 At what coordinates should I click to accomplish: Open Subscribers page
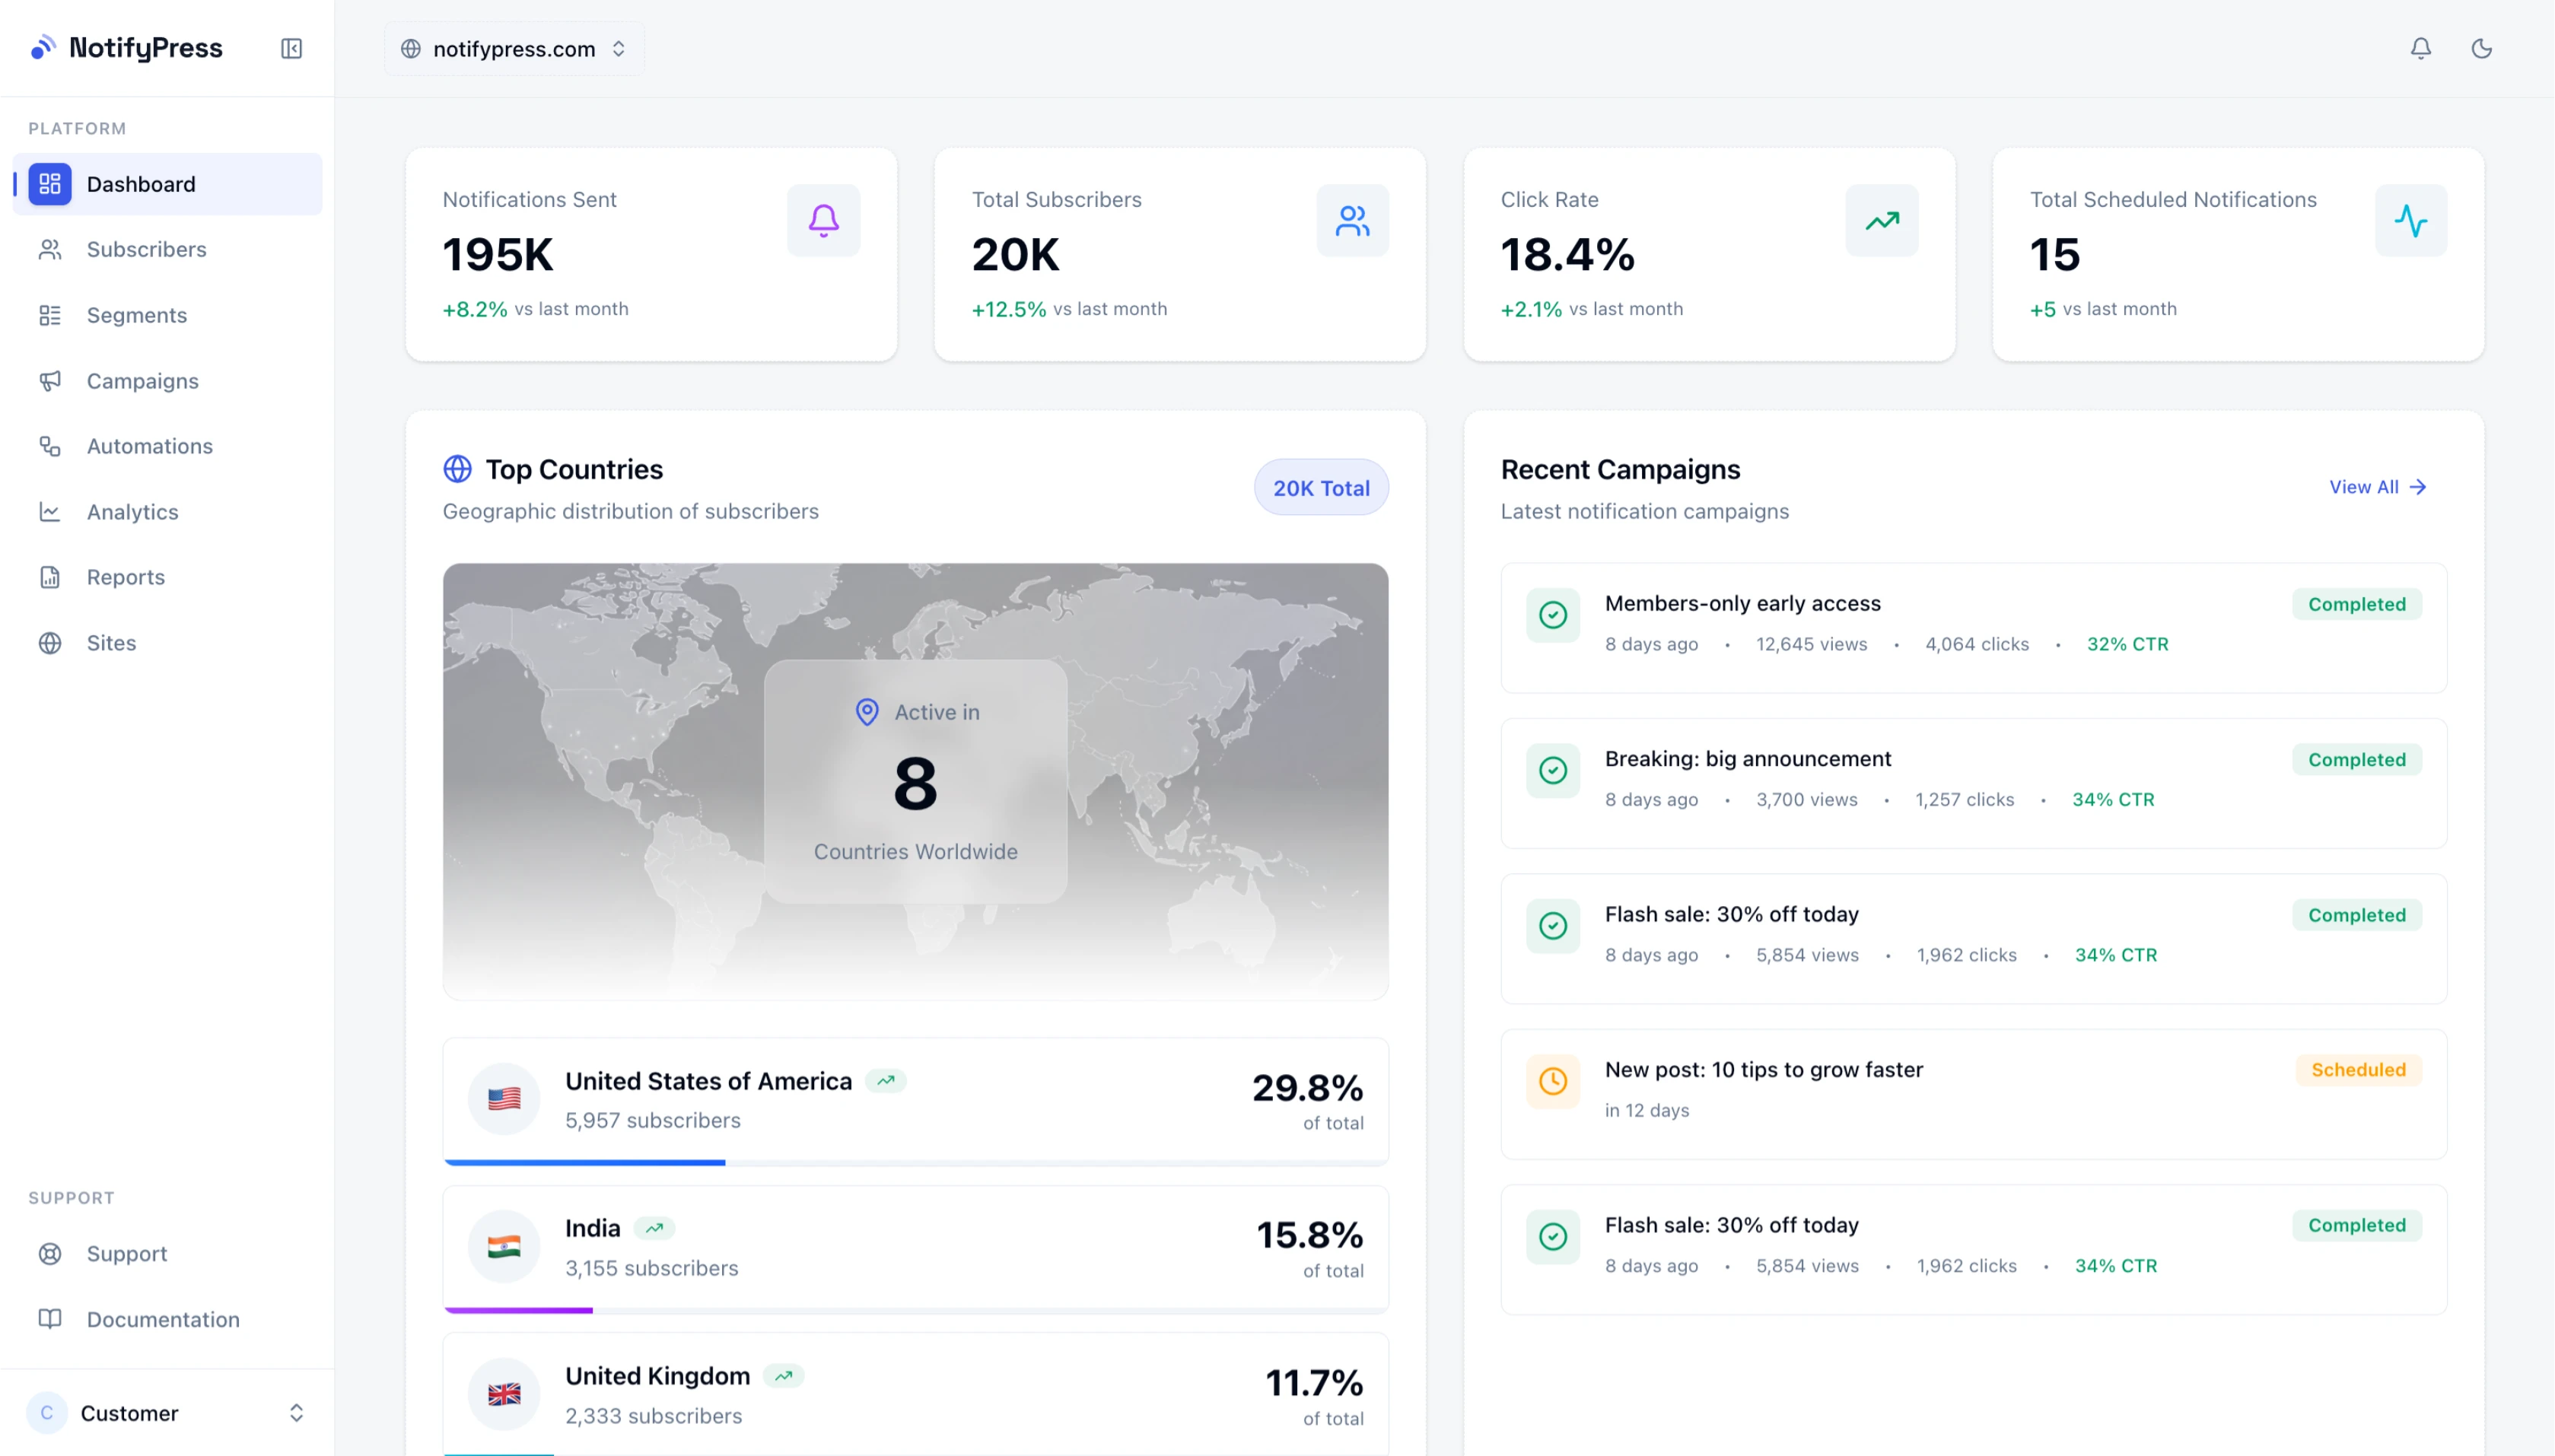pos(167,249)
